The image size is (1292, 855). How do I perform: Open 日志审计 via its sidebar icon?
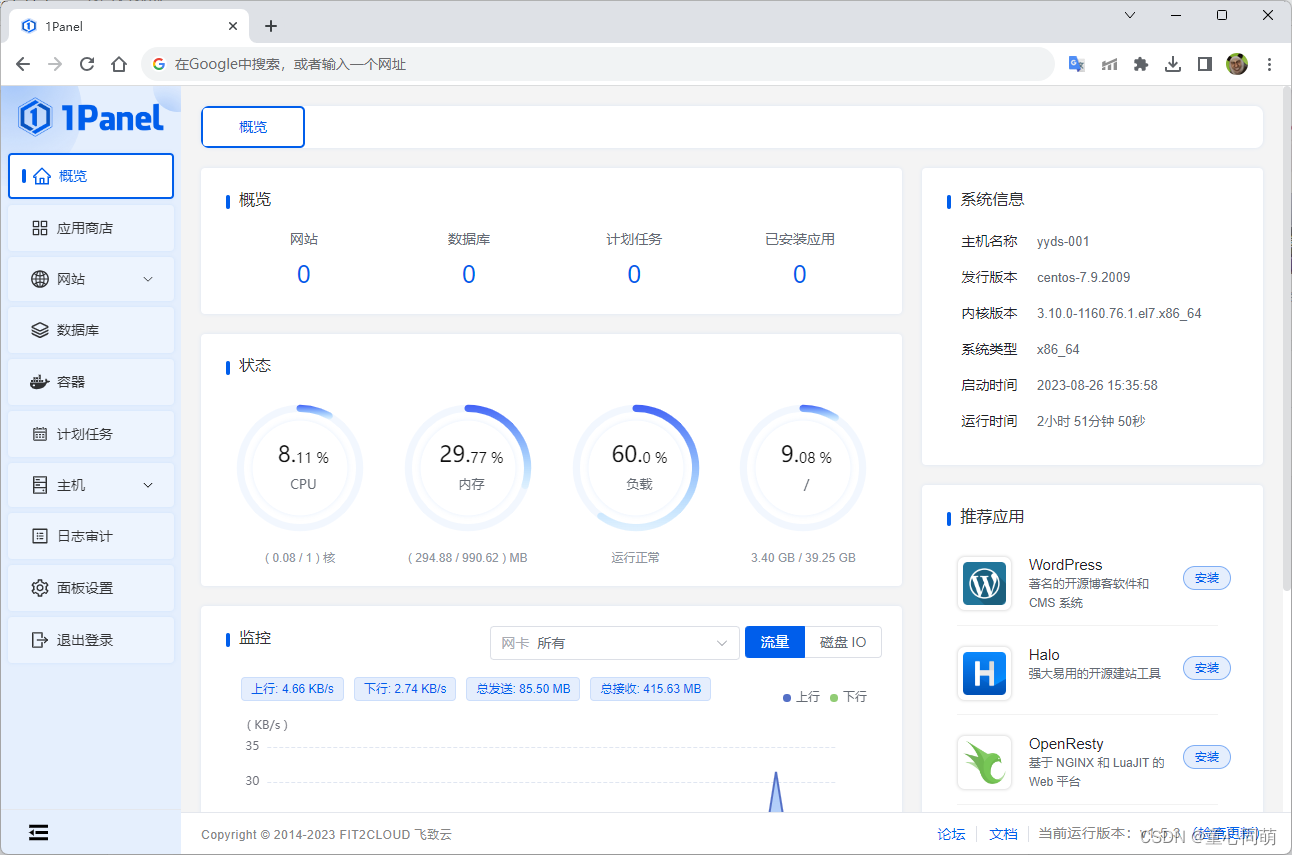coord(40,536)
